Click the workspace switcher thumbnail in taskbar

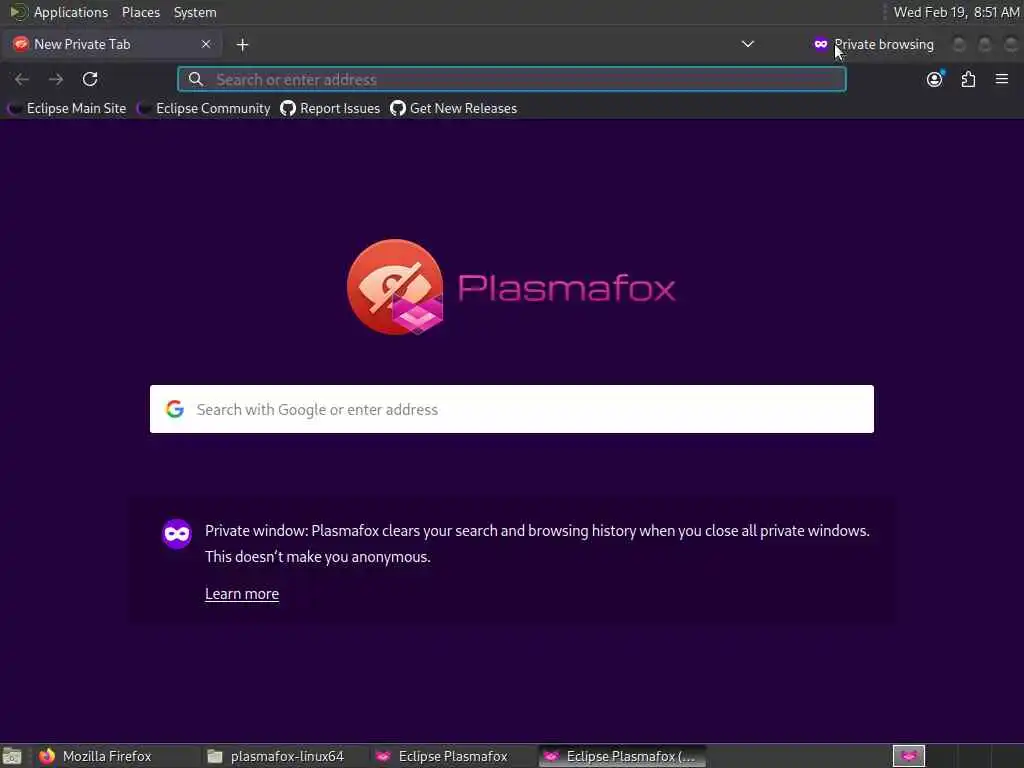pyautogui.click(x=909, y=756)
